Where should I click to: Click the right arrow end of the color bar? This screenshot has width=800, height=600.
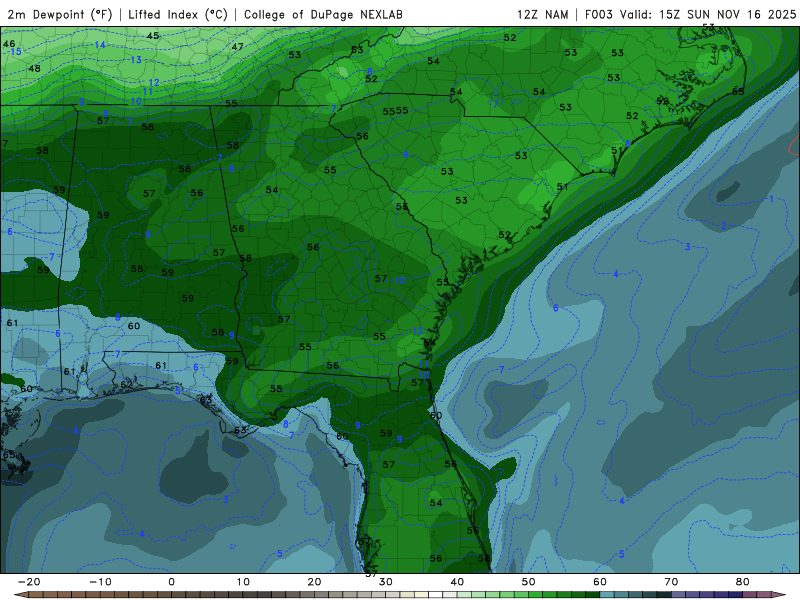[781, 594]
